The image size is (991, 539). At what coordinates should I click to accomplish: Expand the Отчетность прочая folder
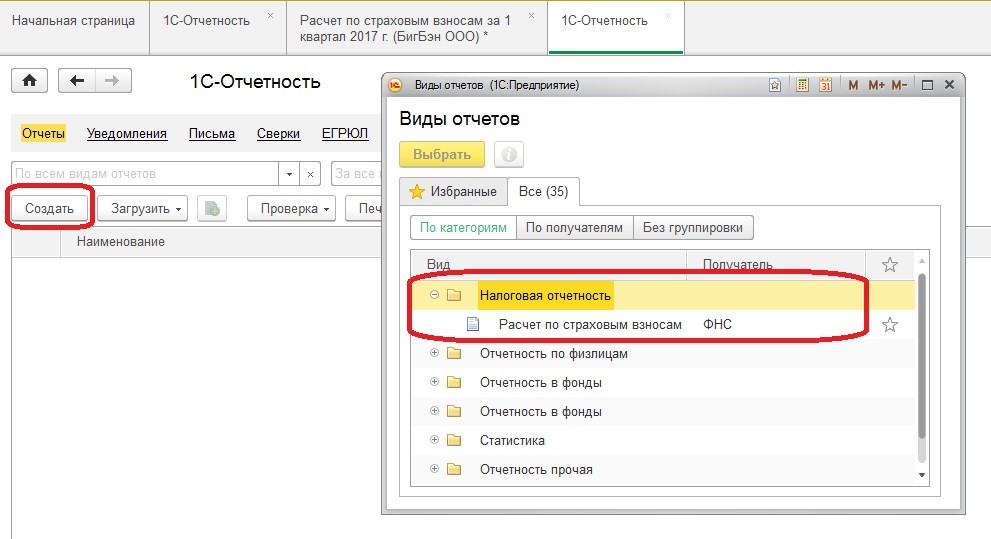coord(434,469)
